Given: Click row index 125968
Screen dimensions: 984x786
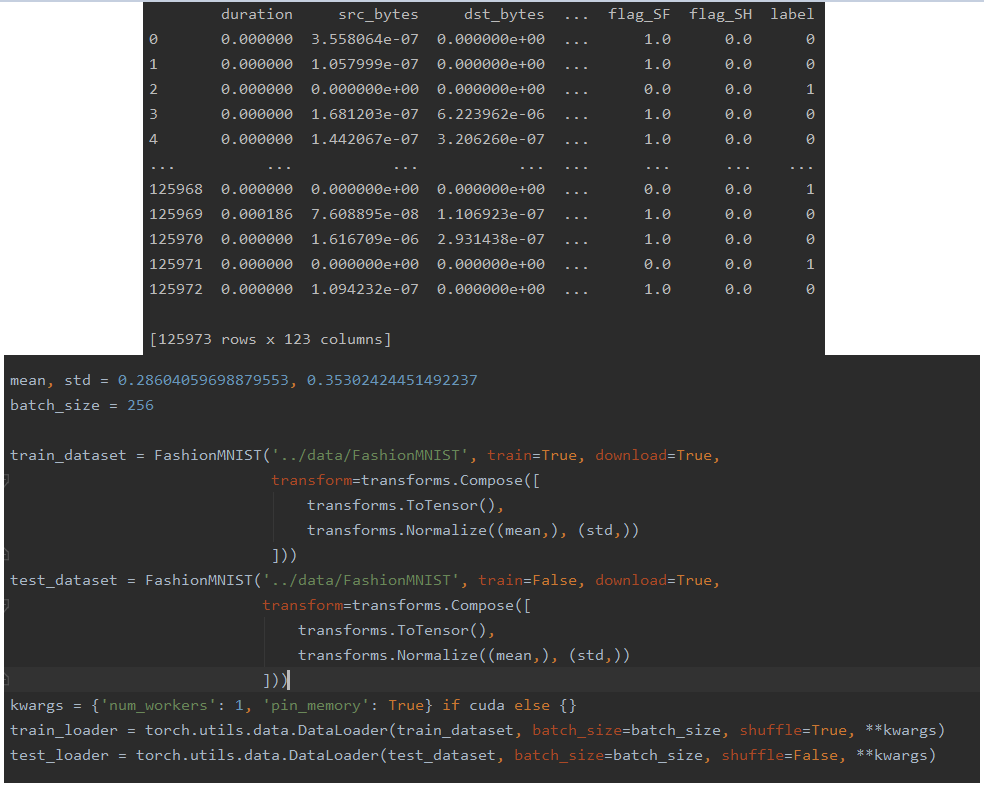Looking at the screenshot, I should pos(176,190).
